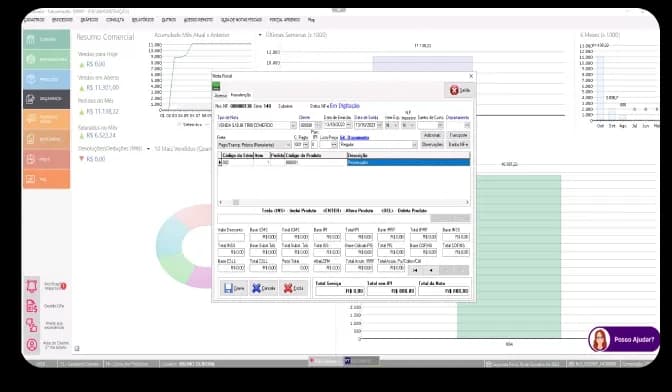Open the Guia de Notas Fiscais menu
Screen dimensions: 672x392
pos(241,20)
